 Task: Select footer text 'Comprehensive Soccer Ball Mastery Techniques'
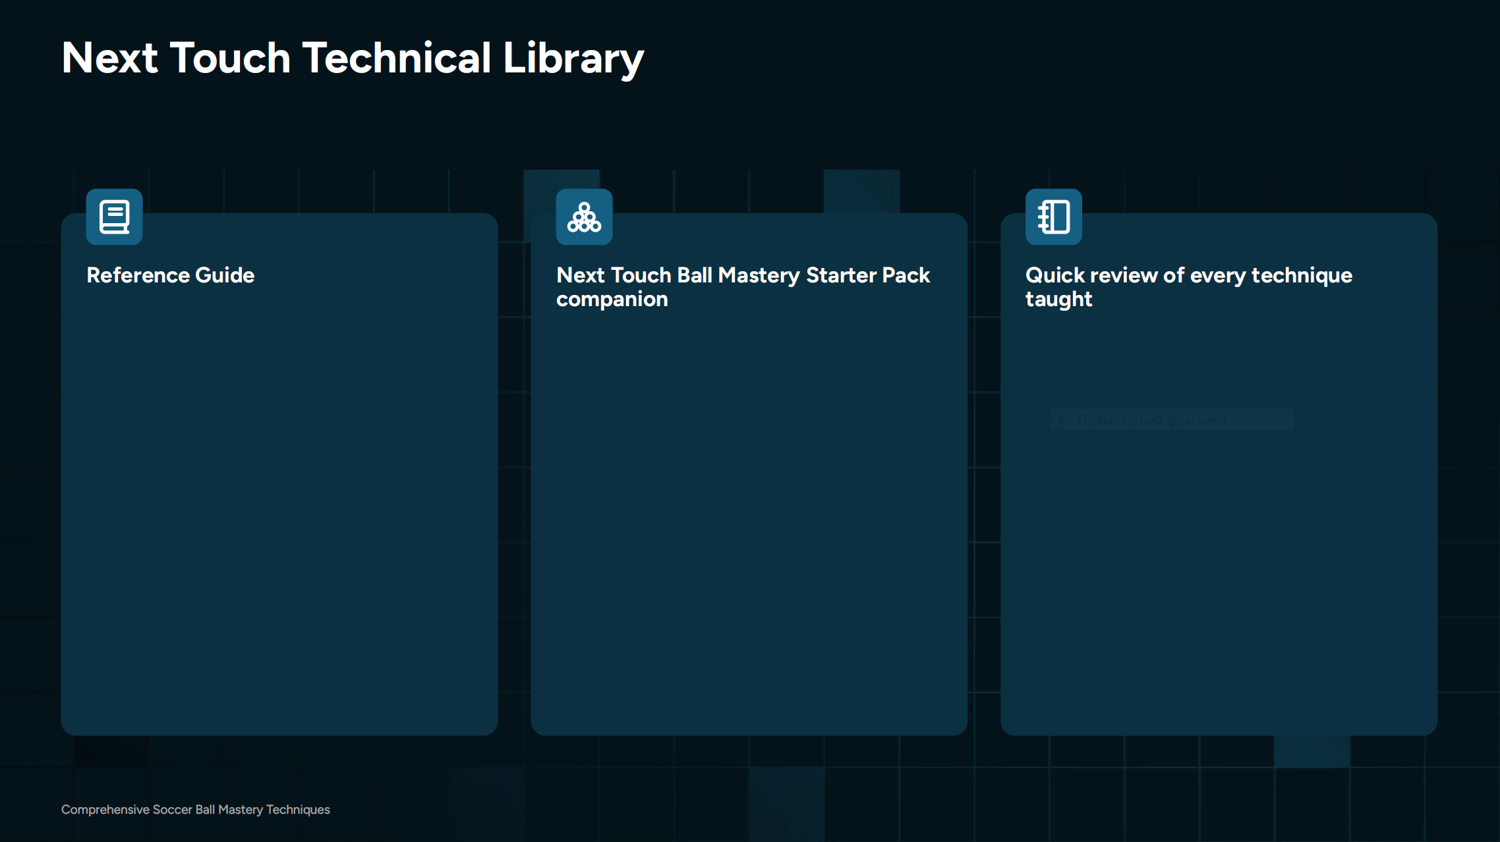coord(195,810)
